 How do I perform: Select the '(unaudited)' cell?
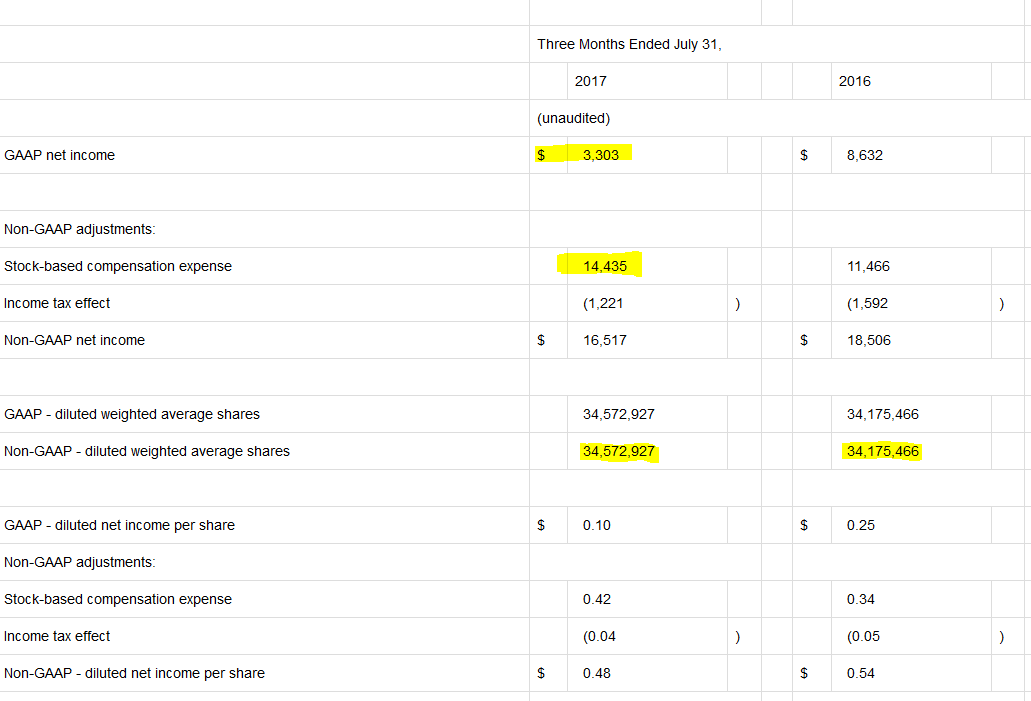tap(573, 118)
